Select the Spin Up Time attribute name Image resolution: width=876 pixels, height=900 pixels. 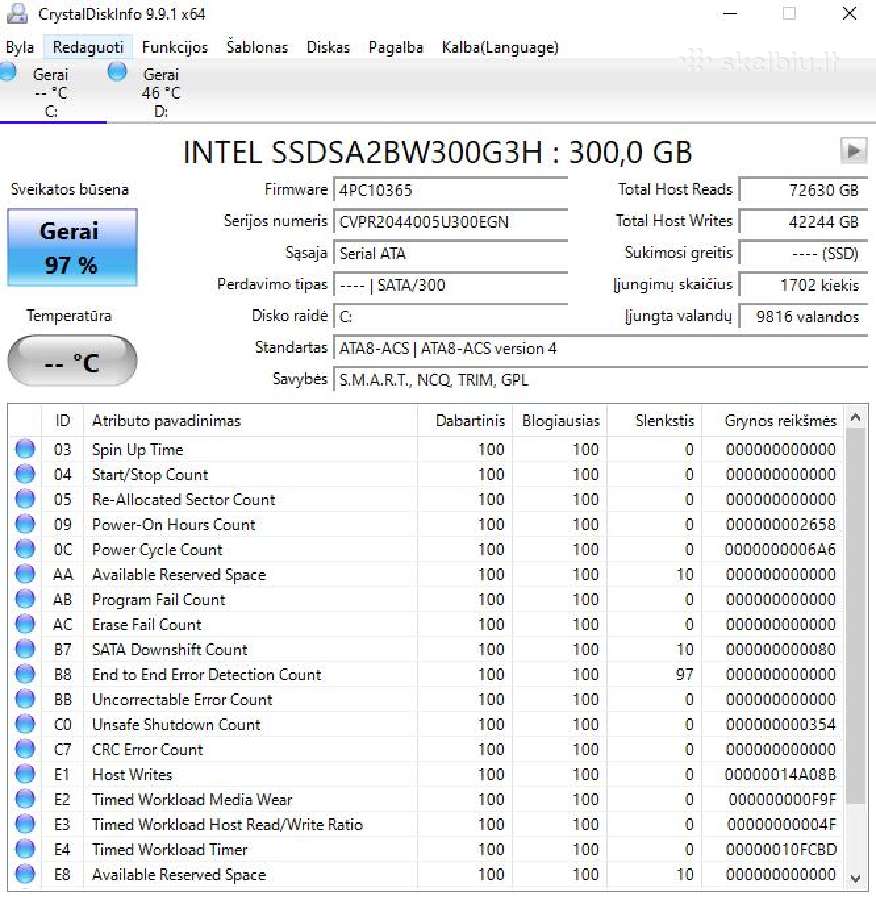tap(138, 449)
